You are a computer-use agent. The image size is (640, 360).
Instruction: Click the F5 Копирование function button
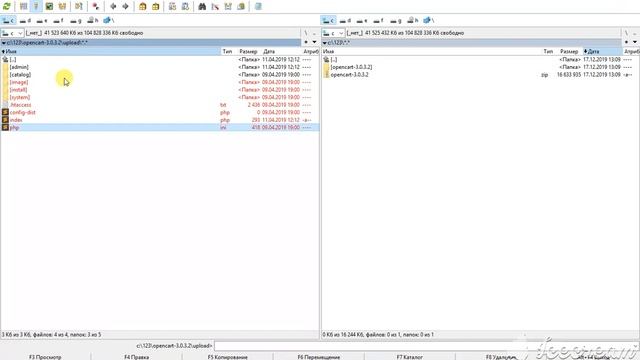tap(228, 357)
